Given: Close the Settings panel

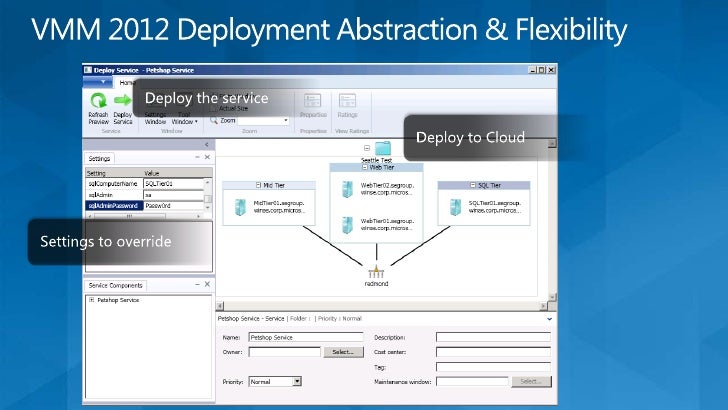Looking at the screenshot, I should pos(208,157).
